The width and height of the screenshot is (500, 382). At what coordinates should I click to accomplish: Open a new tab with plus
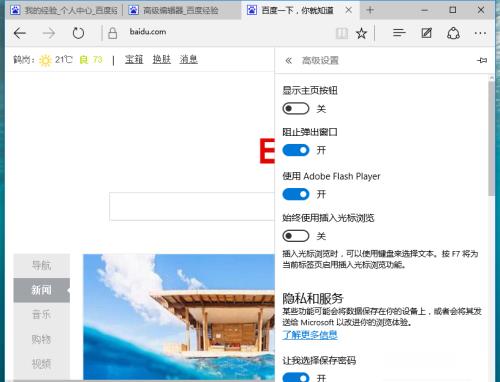[x=370, y=10]
